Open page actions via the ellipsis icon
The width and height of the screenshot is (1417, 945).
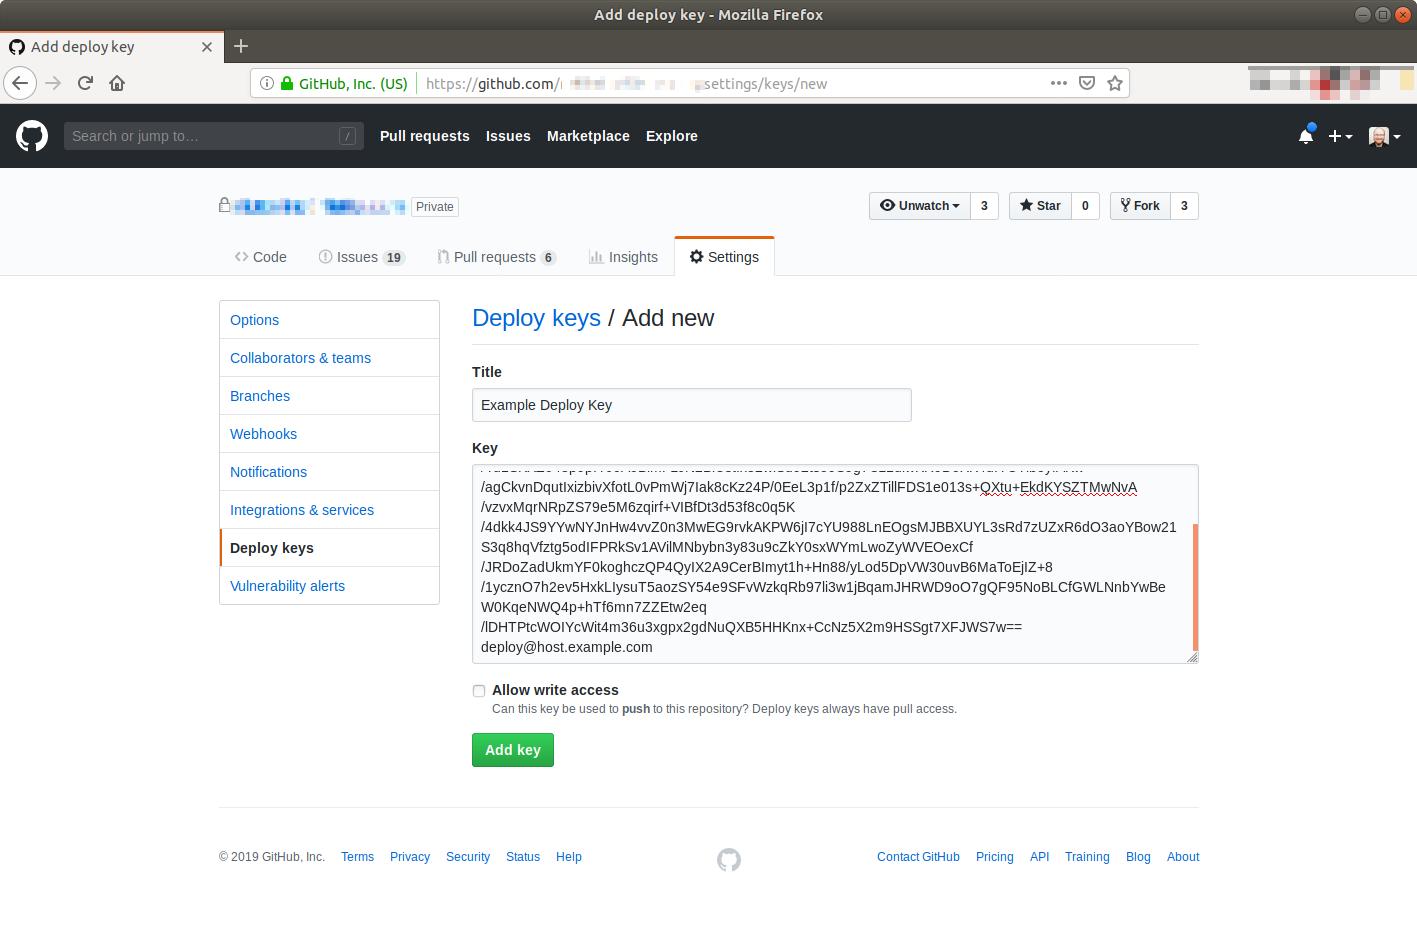coord(1058,83)
